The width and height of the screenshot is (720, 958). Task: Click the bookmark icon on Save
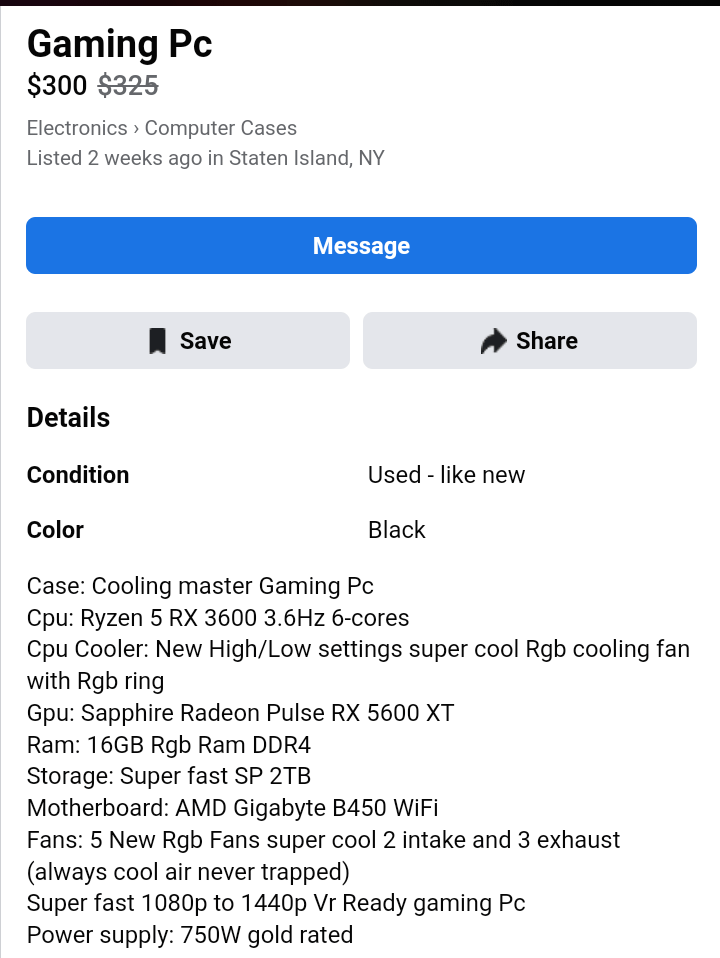[x=158, y=341]
